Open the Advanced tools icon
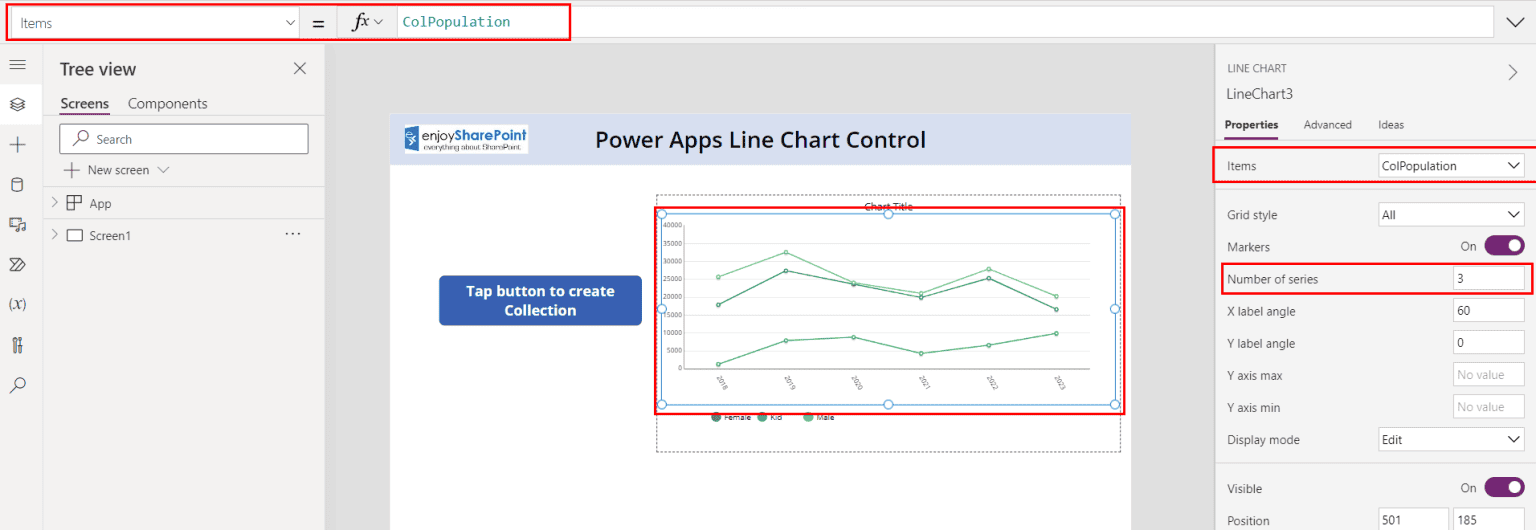Viewport: 1536px width, 530px height. [17, 345]
